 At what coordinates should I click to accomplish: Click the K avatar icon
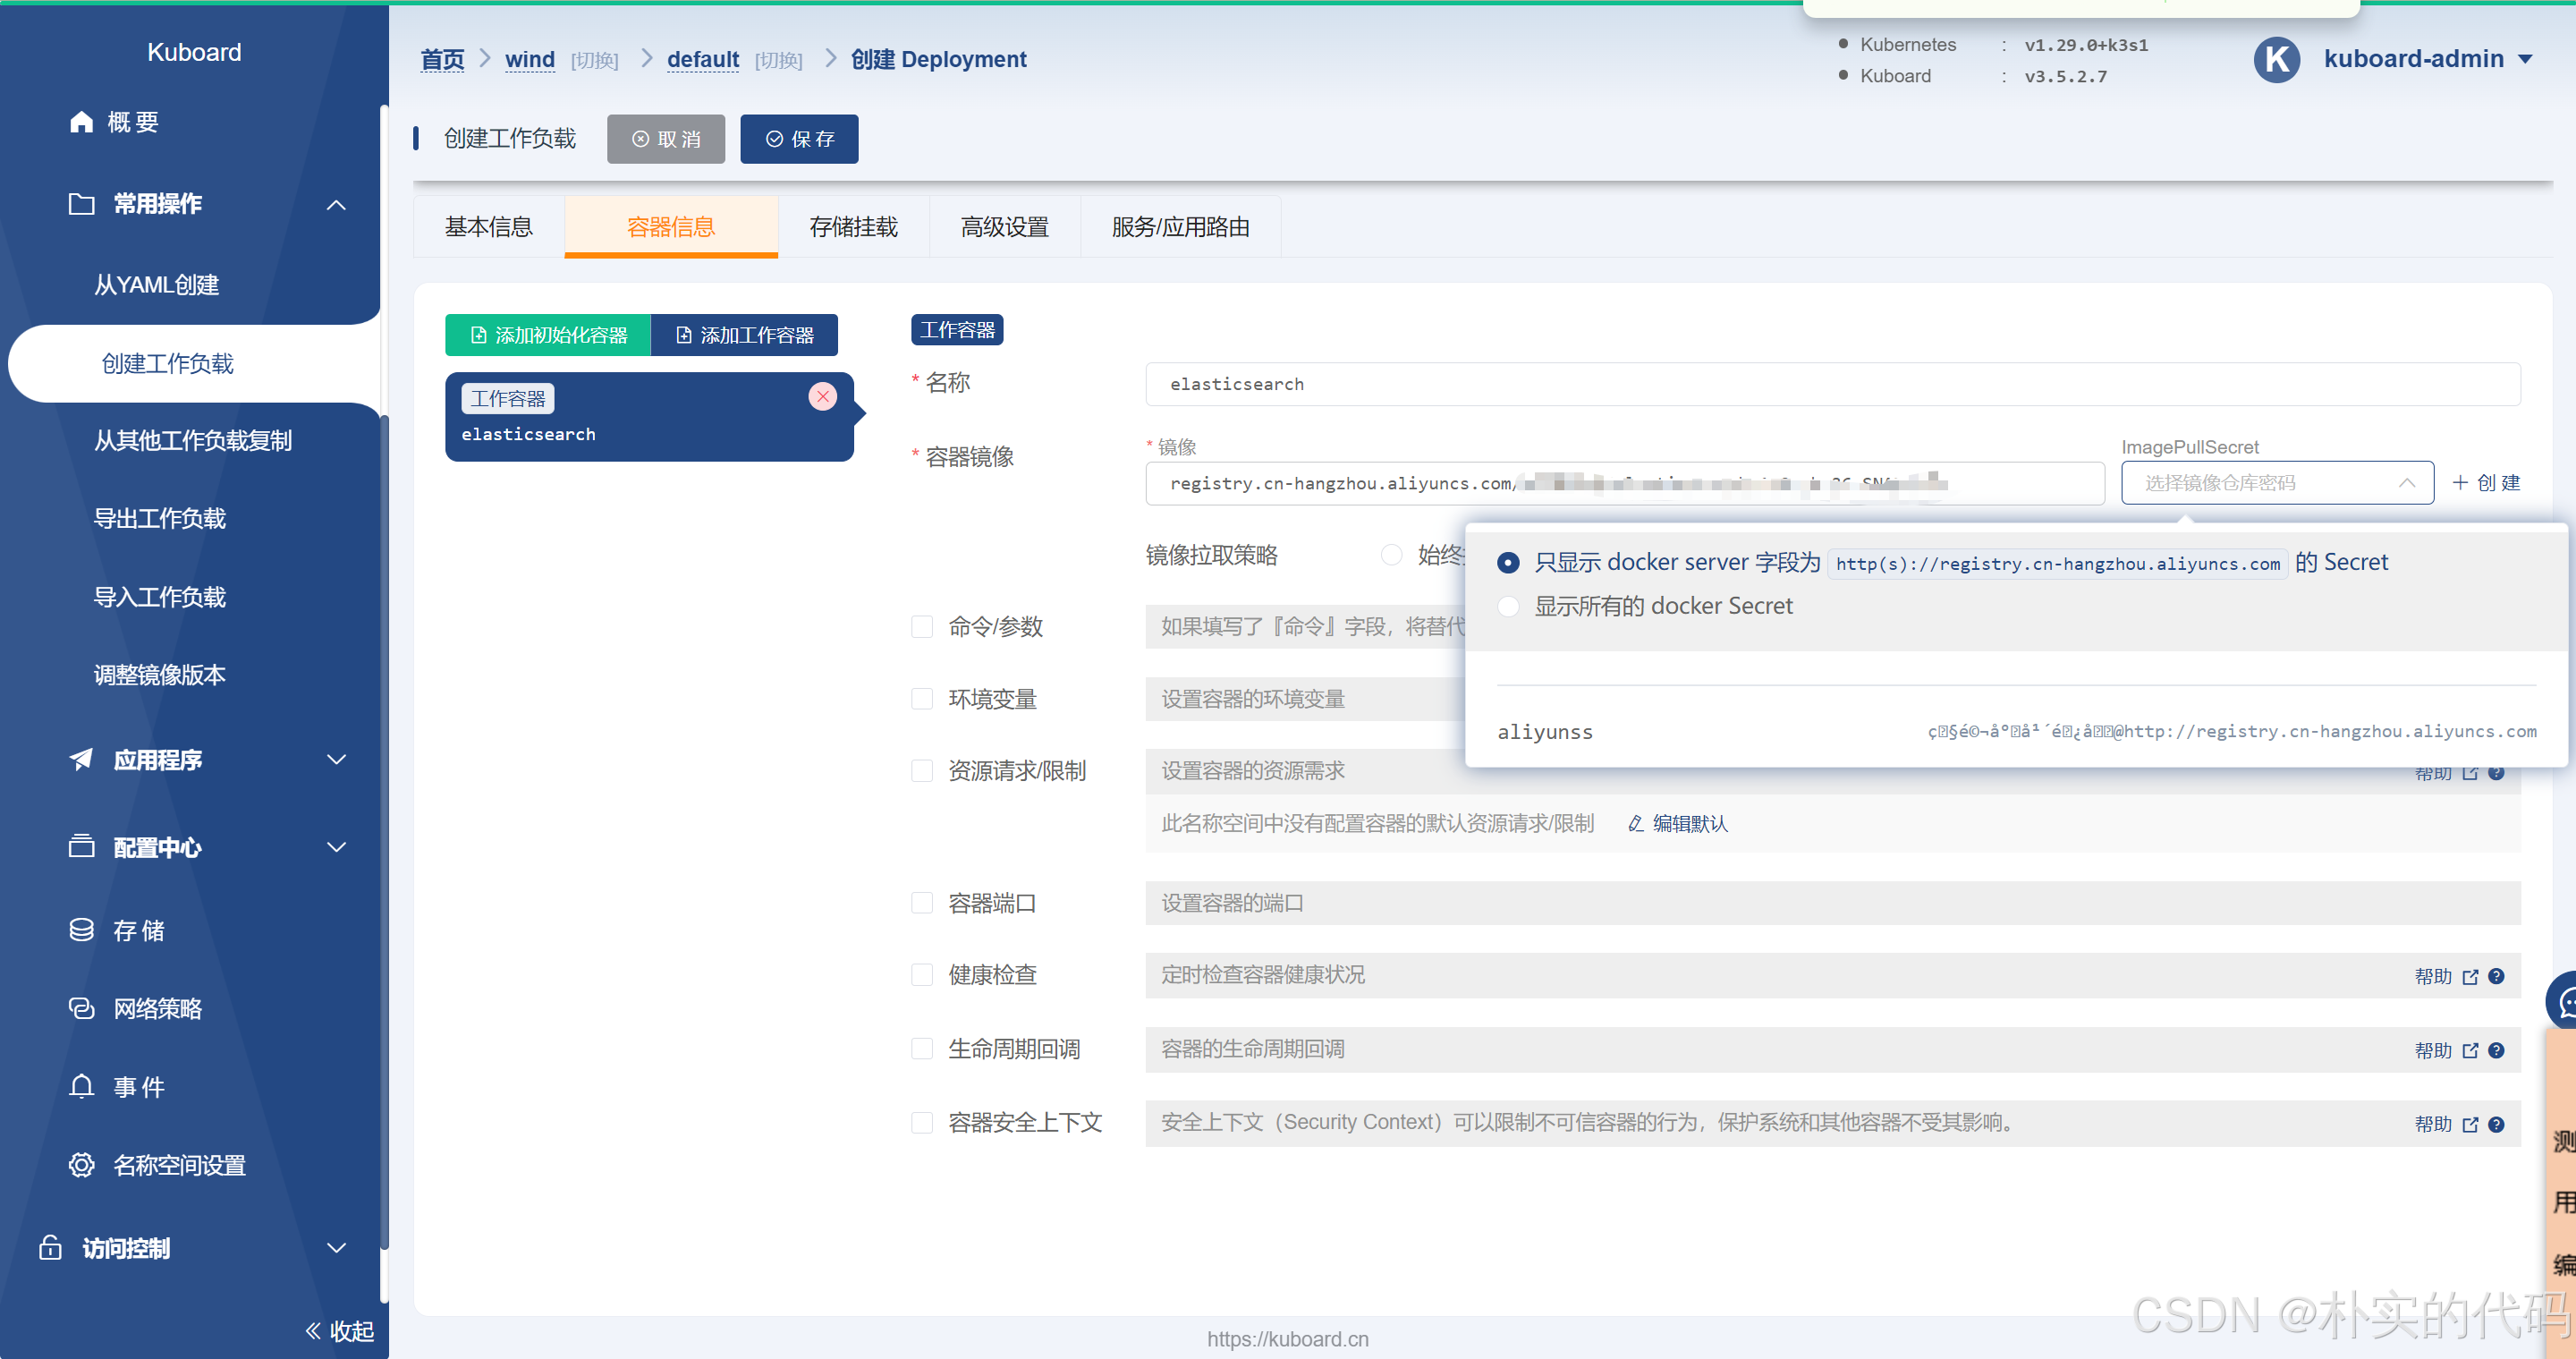click(2277, 60)
